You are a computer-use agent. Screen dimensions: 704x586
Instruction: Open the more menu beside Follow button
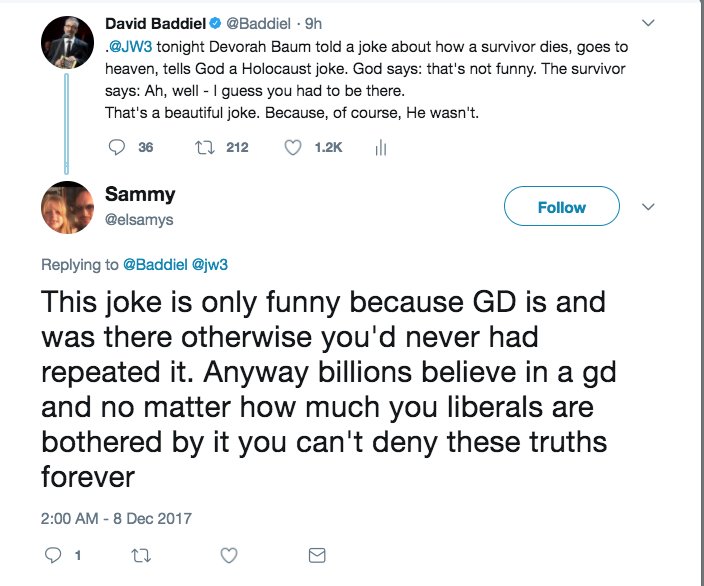(648, 207)
